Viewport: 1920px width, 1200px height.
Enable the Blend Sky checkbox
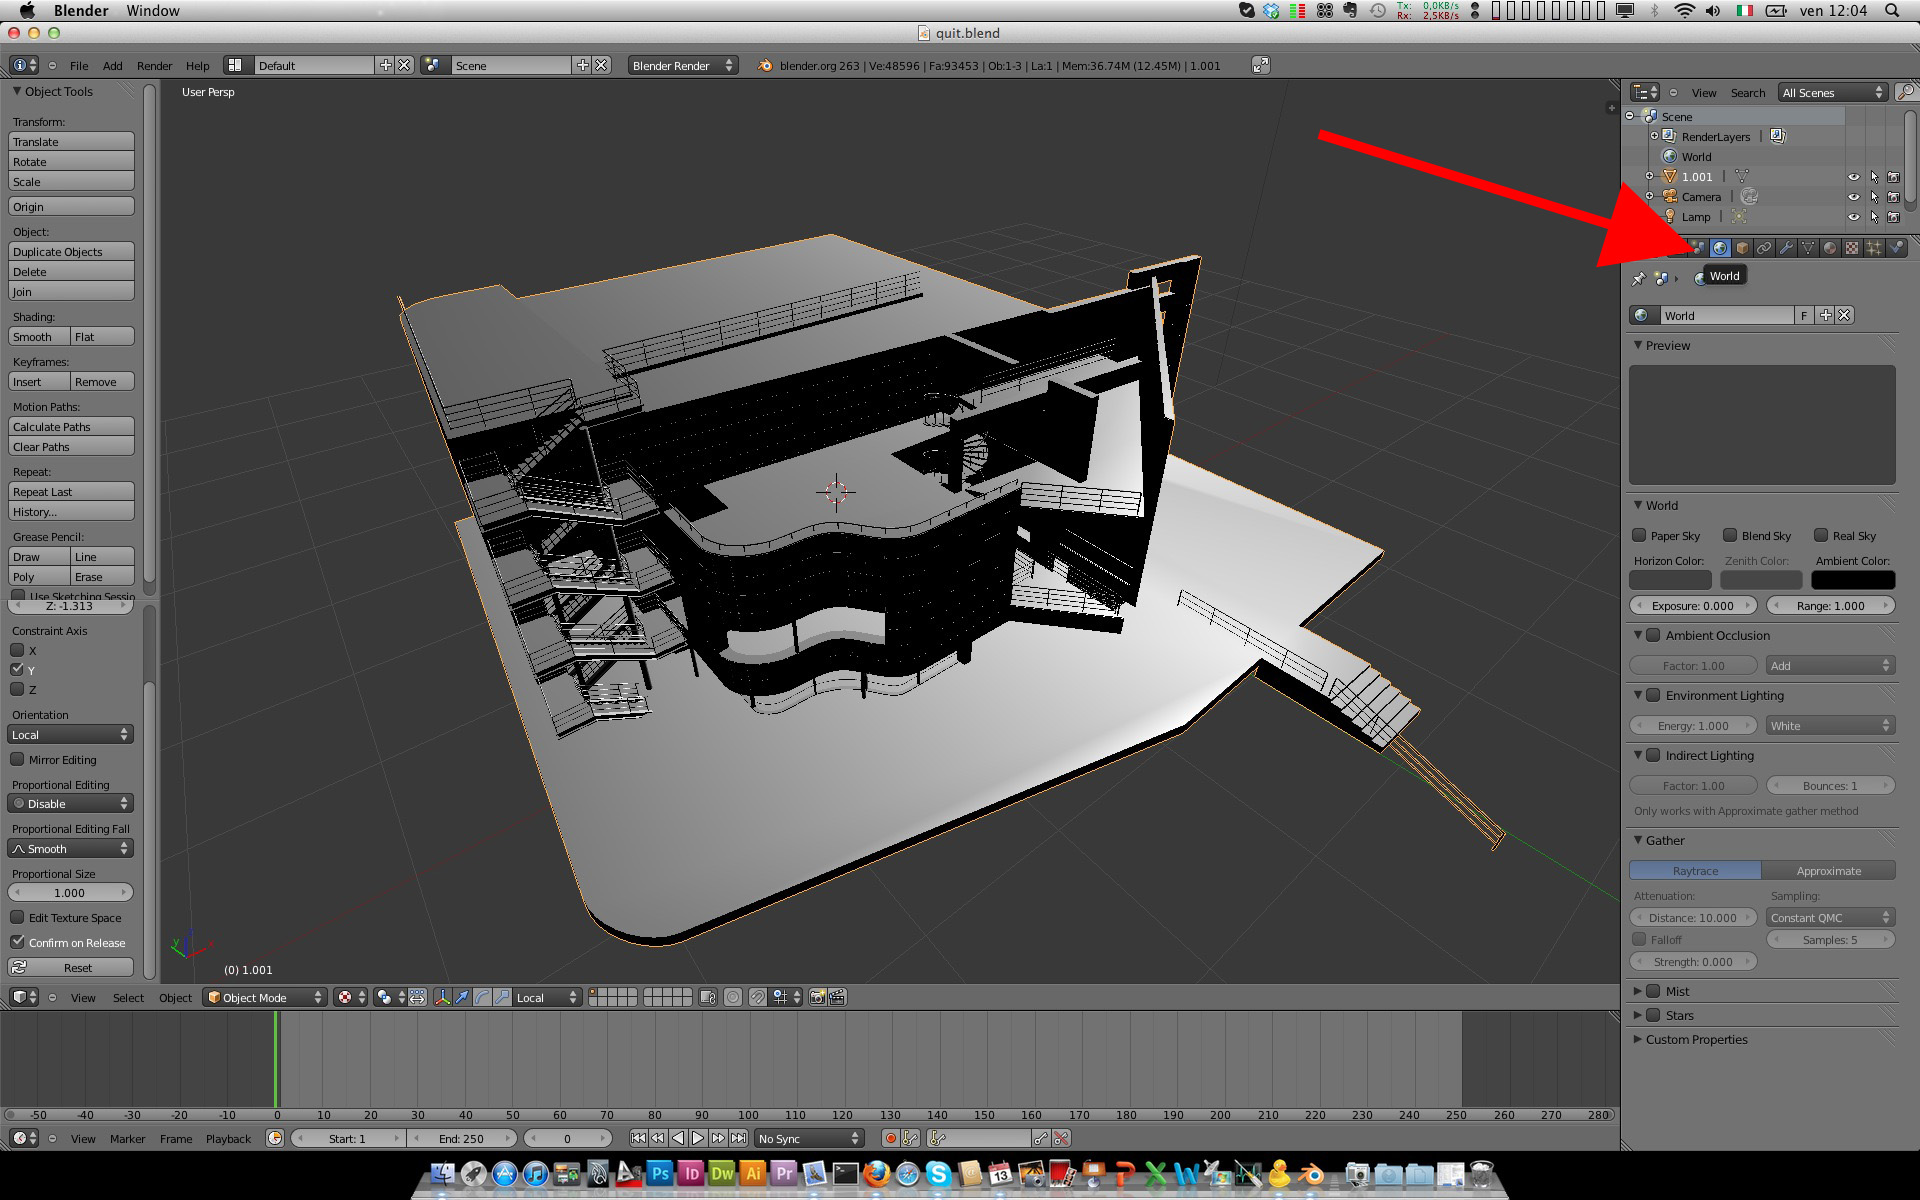(x=1730, y=535)
